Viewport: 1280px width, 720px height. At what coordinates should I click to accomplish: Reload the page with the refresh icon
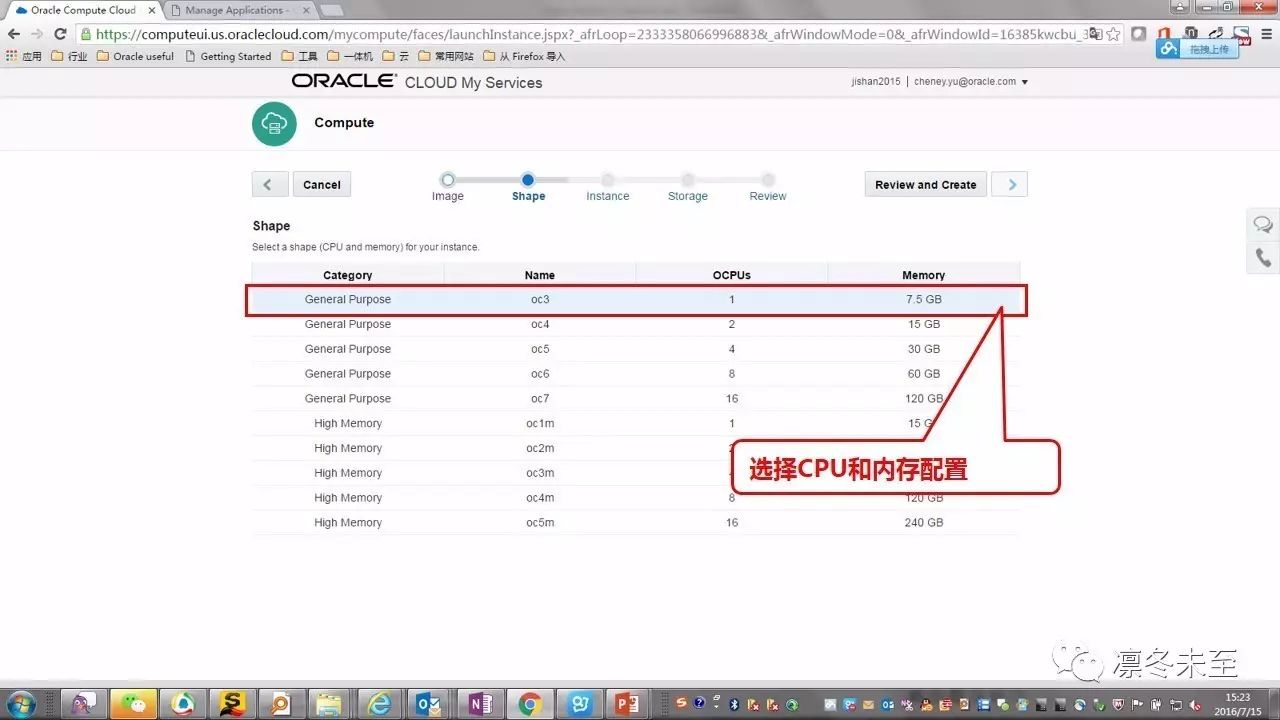pyautogui.click(x=60, y=34)
